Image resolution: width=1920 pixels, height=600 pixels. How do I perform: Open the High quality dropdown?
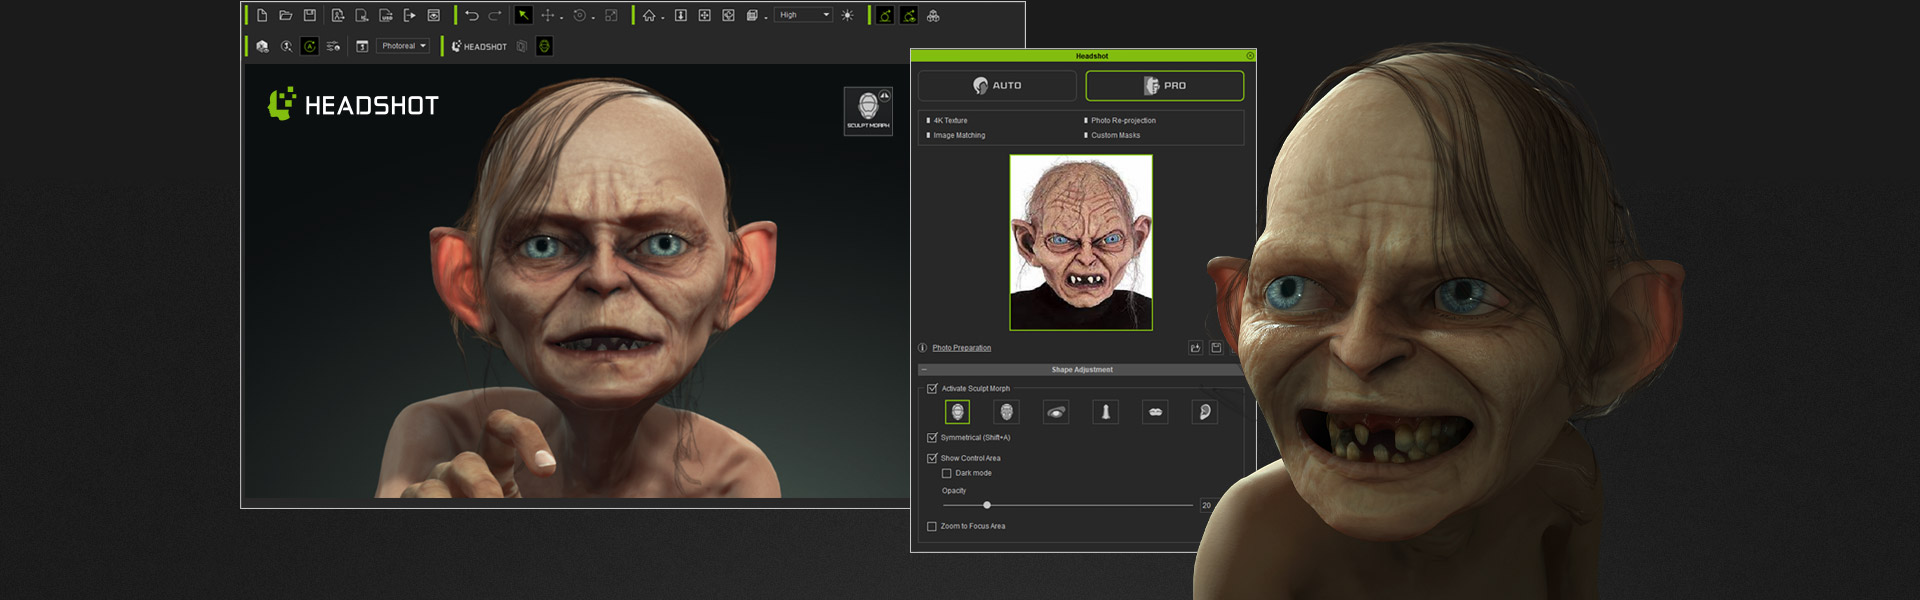[x=804, y=15]
